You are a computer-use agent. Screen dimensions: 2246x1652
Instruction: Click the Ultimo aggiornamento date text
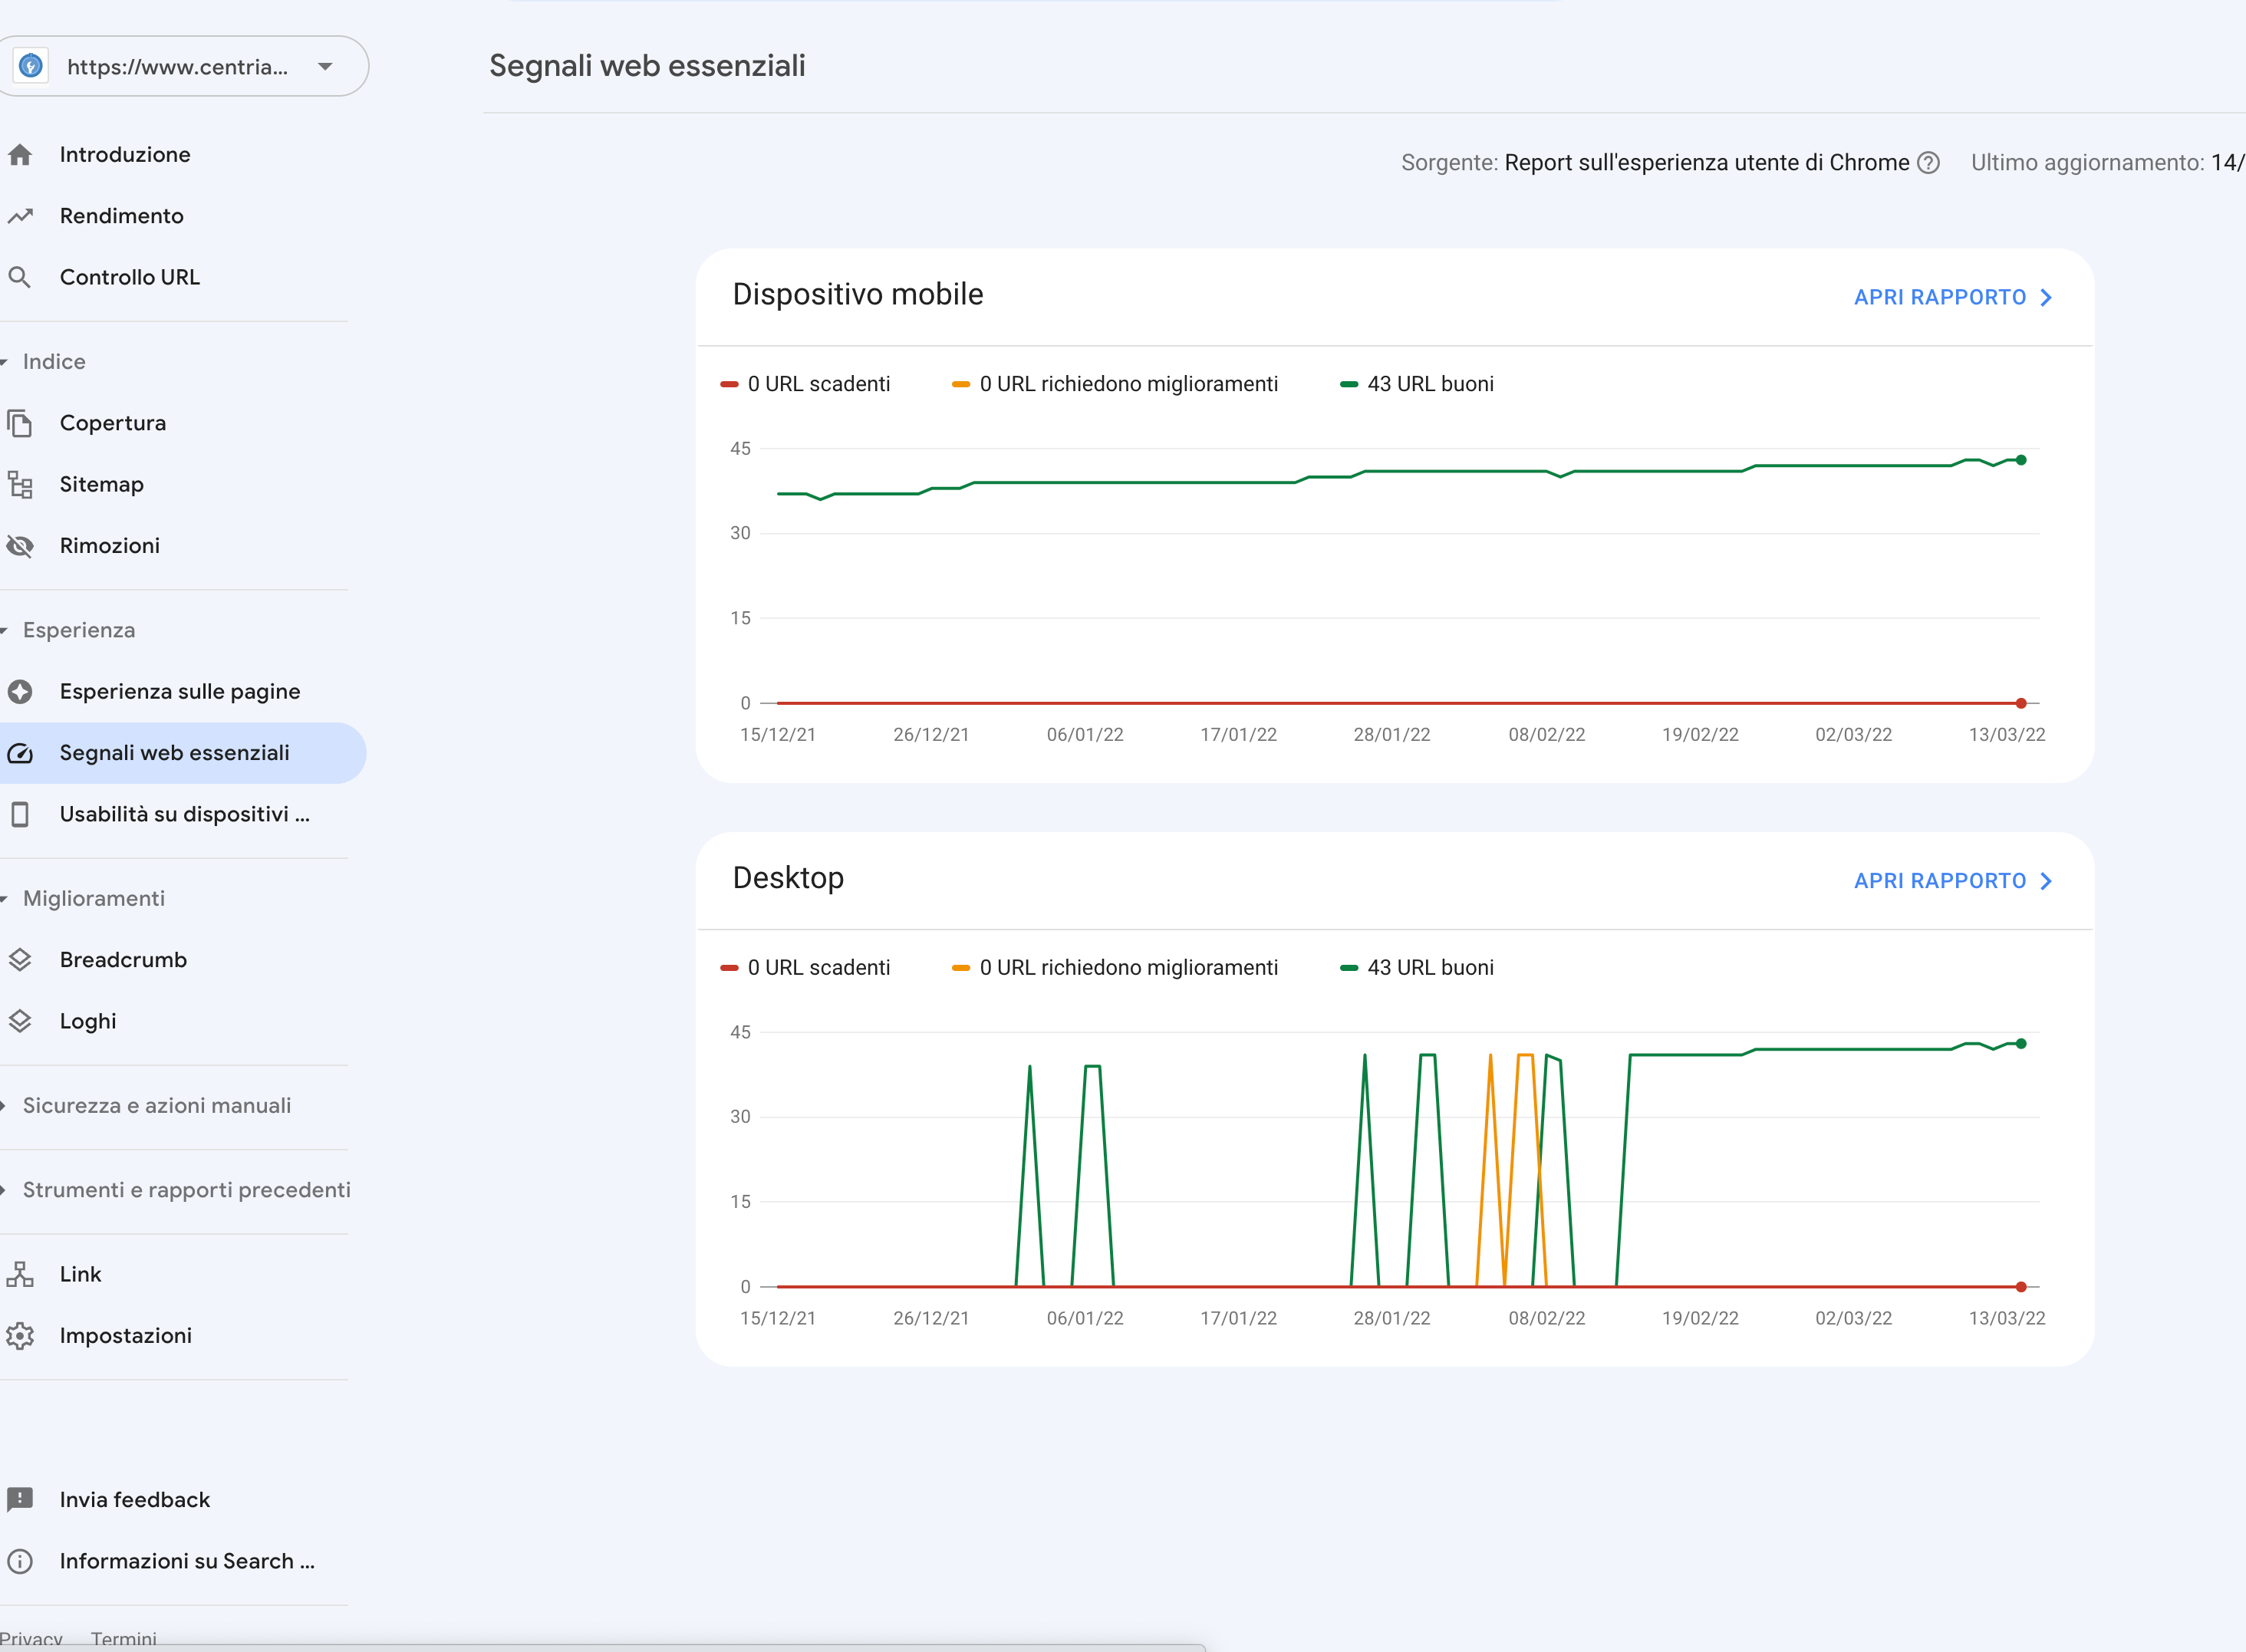(x=2228, y=163)
